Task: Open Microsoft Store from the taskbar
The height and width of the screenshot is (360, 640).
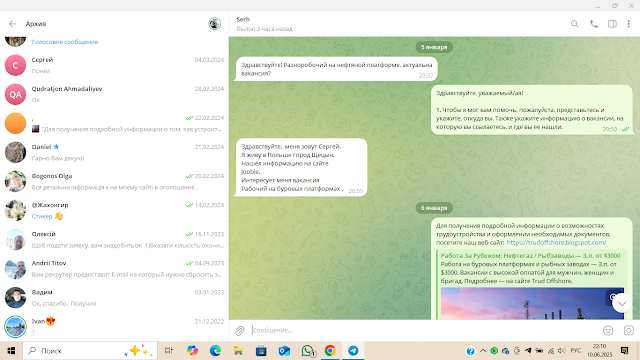Action: tap(261, 351)
